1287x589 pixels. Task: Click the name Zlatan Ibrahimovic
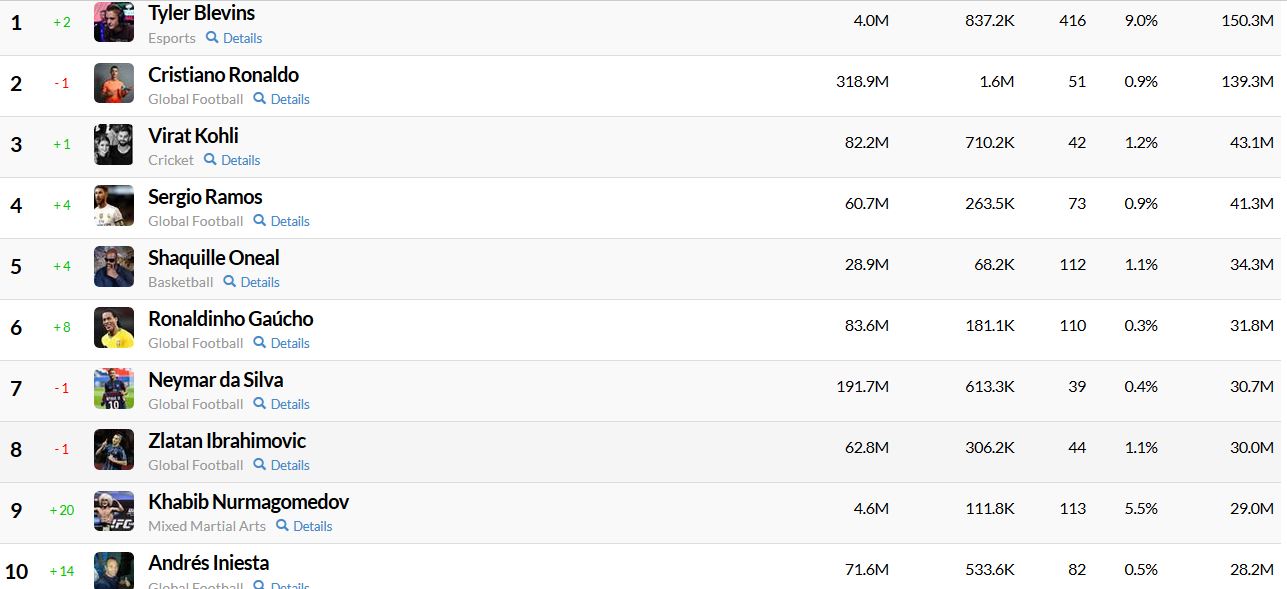coord(226,441)
